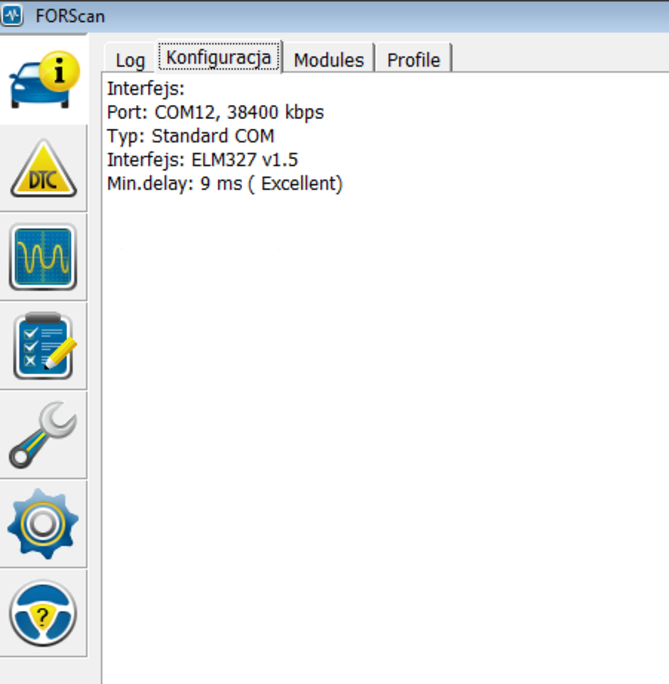This screenshot has height=684, width=669.
Task: Open the Tests checklist section
Action: tap(44, 346)
